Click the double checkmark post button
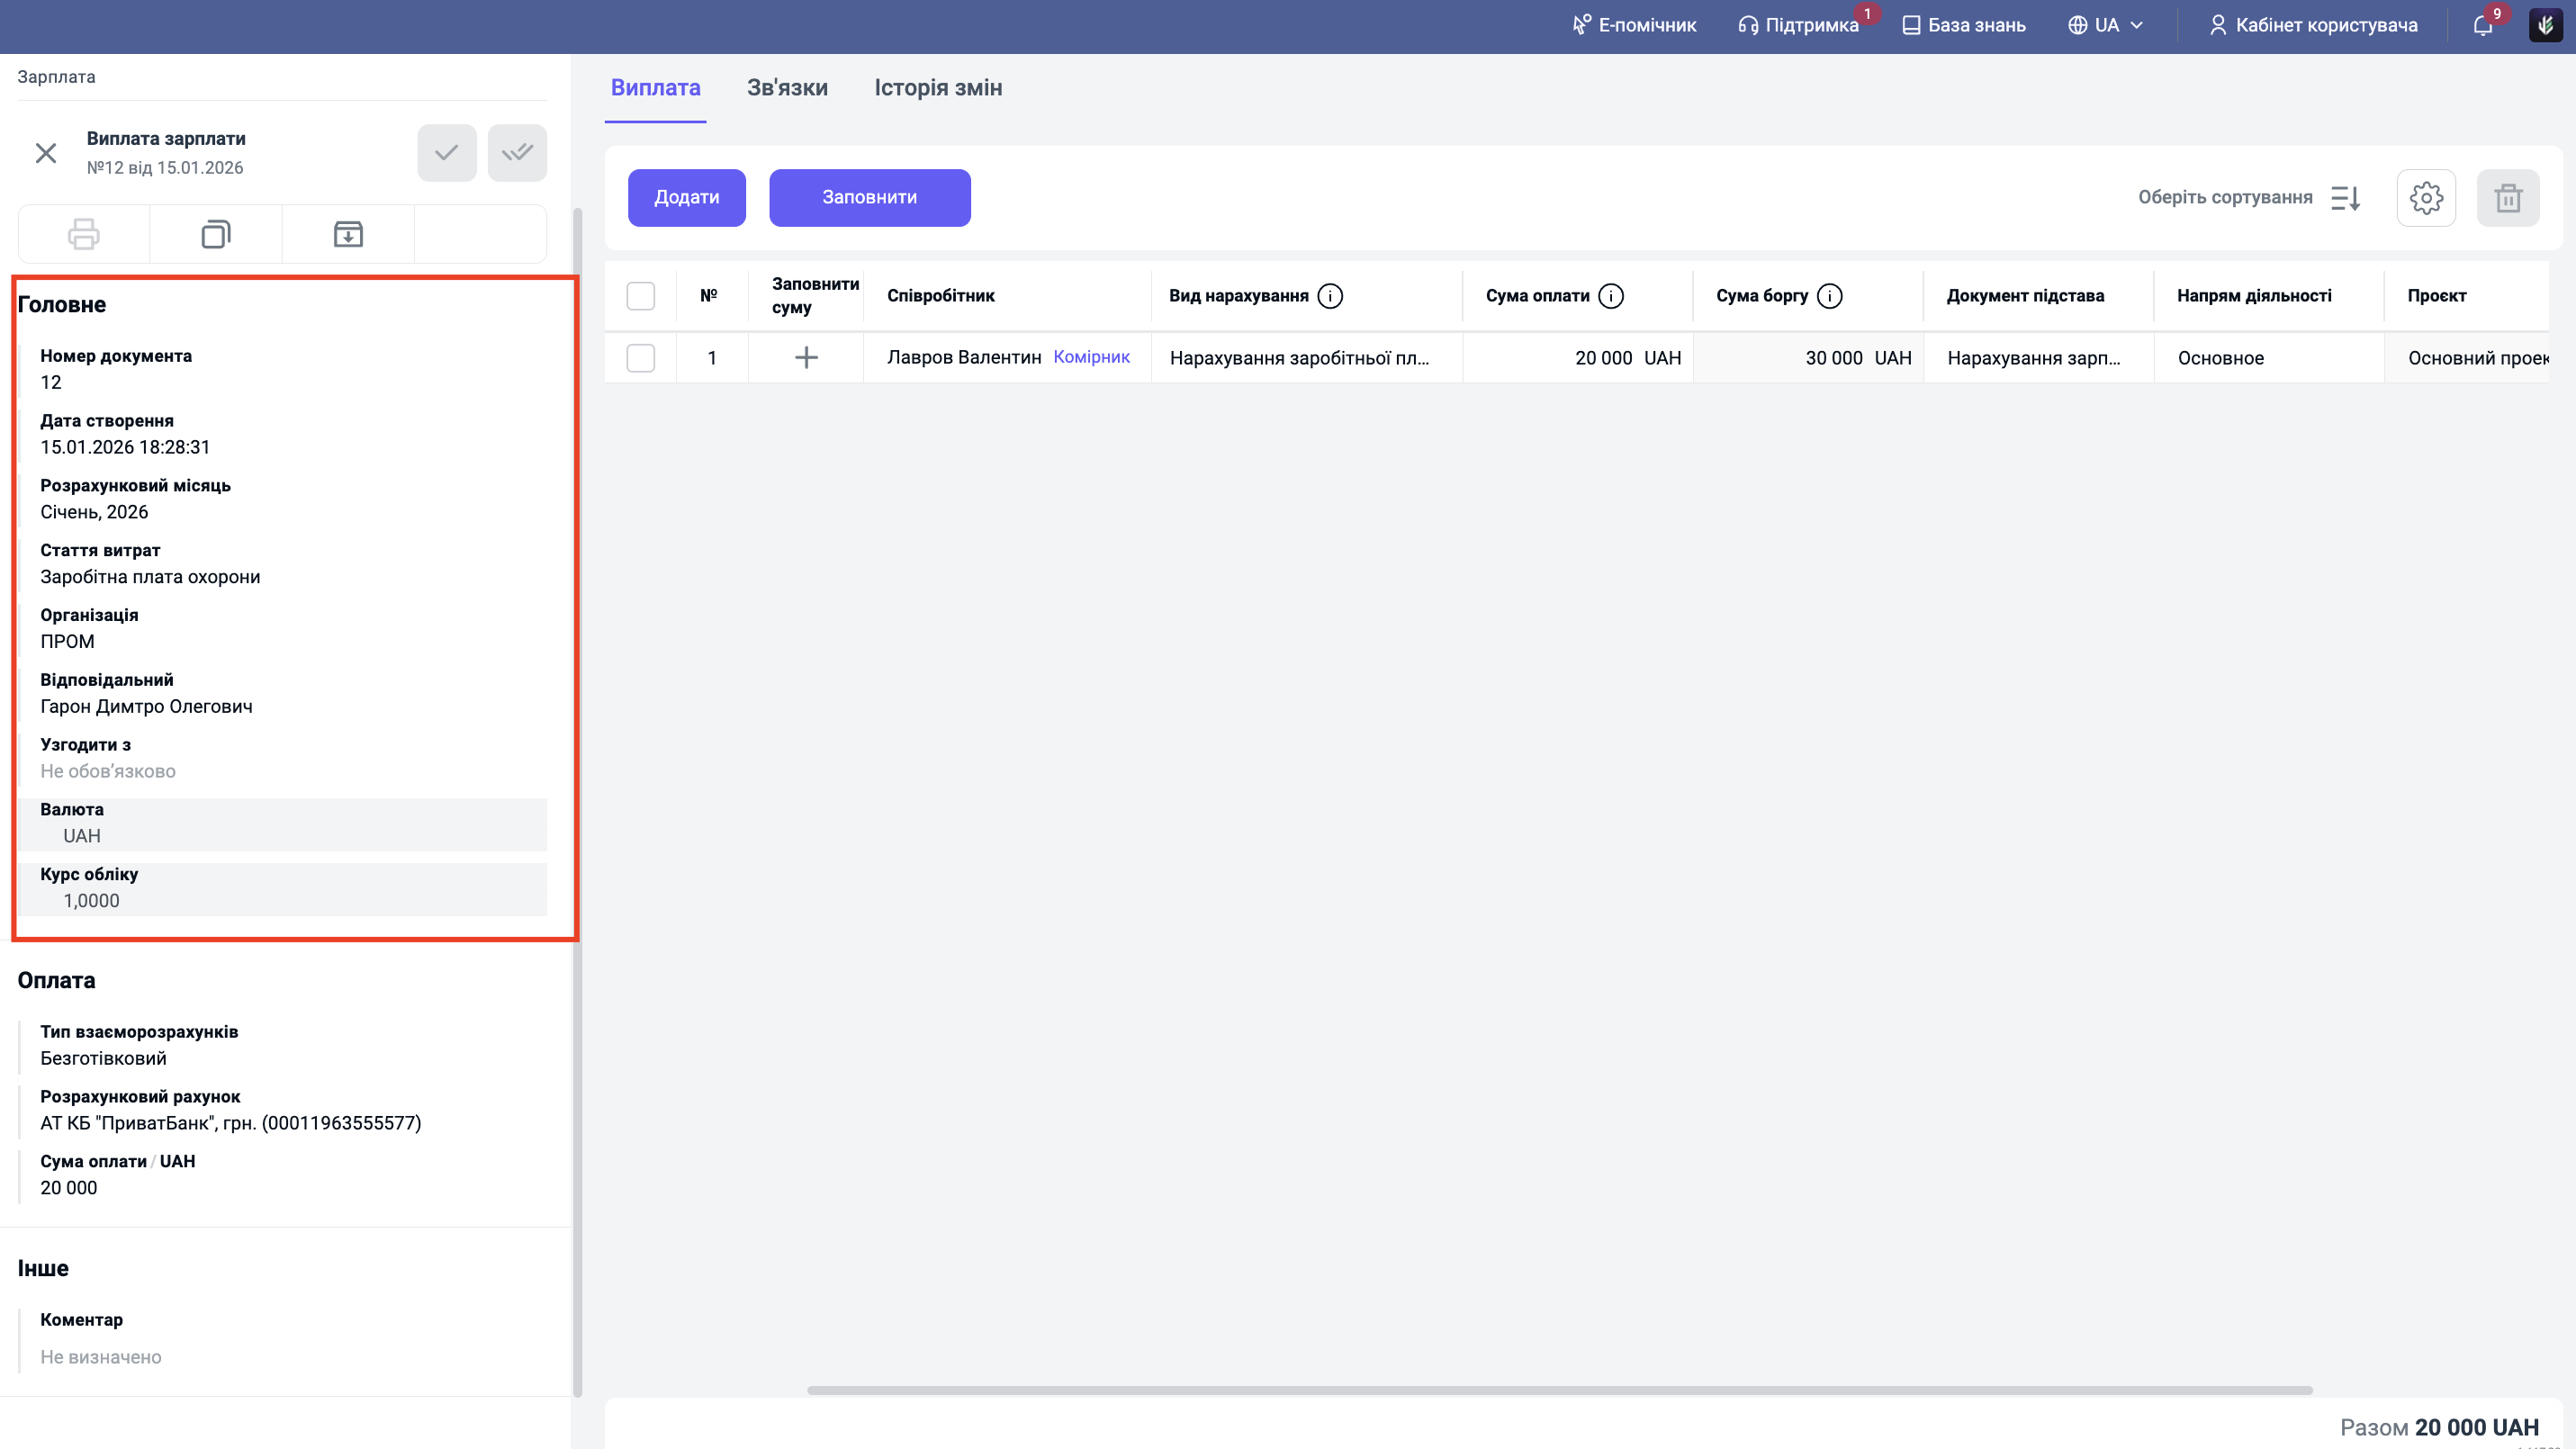Image resolution: width=2576 pixels, height=1449 pixels. pyautogui.click(x=517, y=153)
